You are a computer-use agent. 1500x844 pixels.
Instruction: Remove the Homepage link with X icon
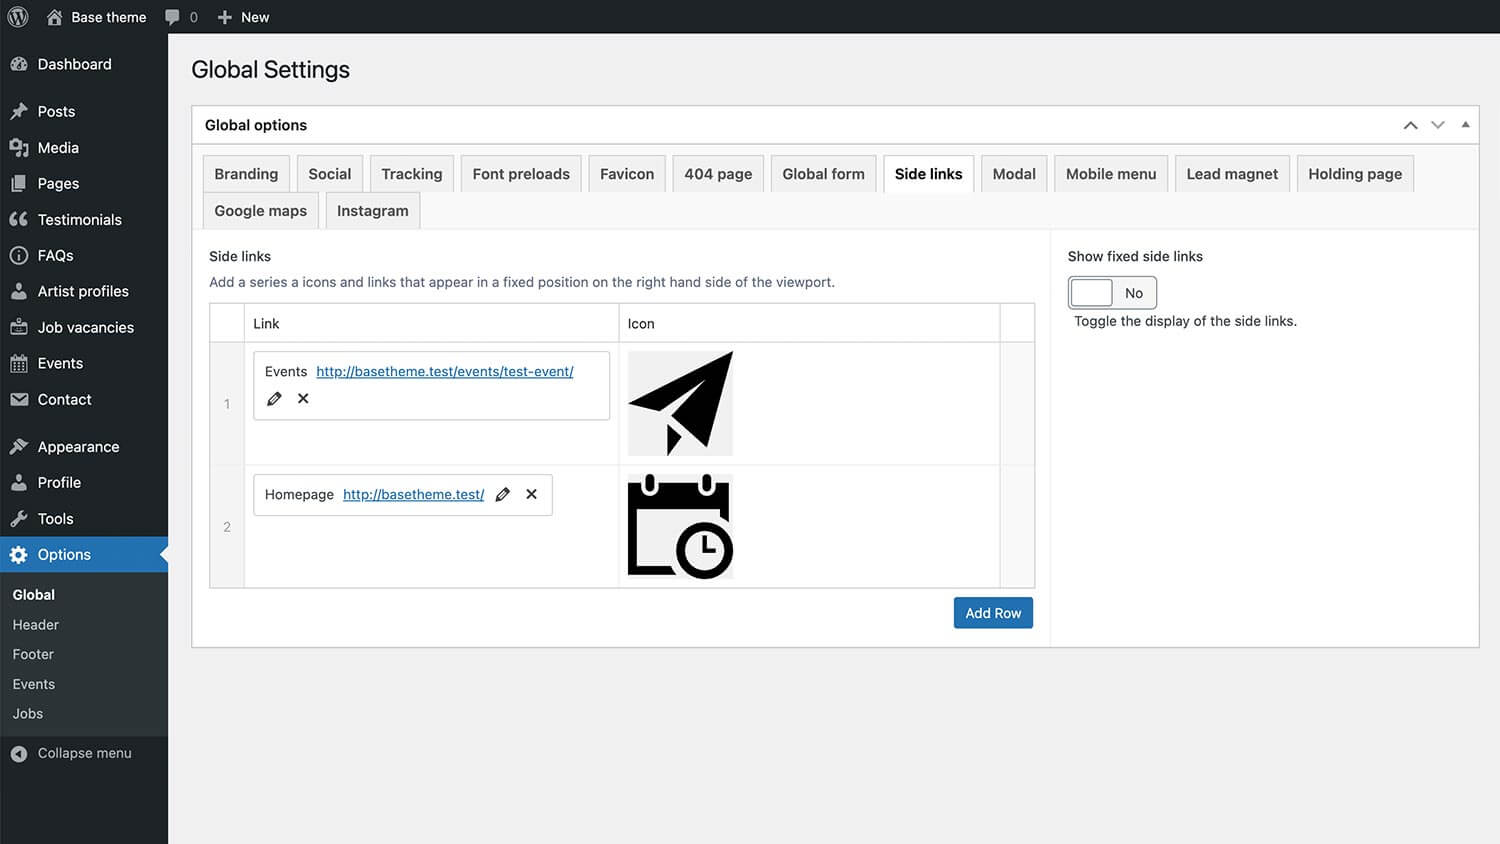[x=532, y=495]
